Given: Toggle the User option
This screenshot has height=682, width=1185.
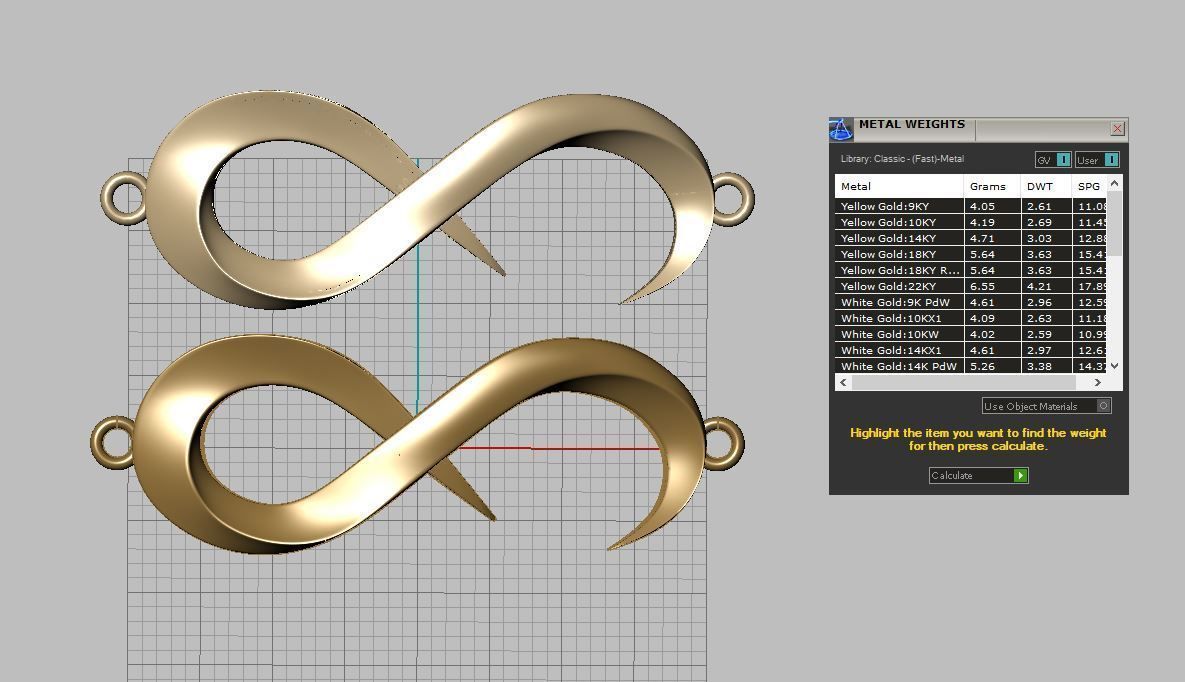Looking at the screenshot, I should 1095,159.
